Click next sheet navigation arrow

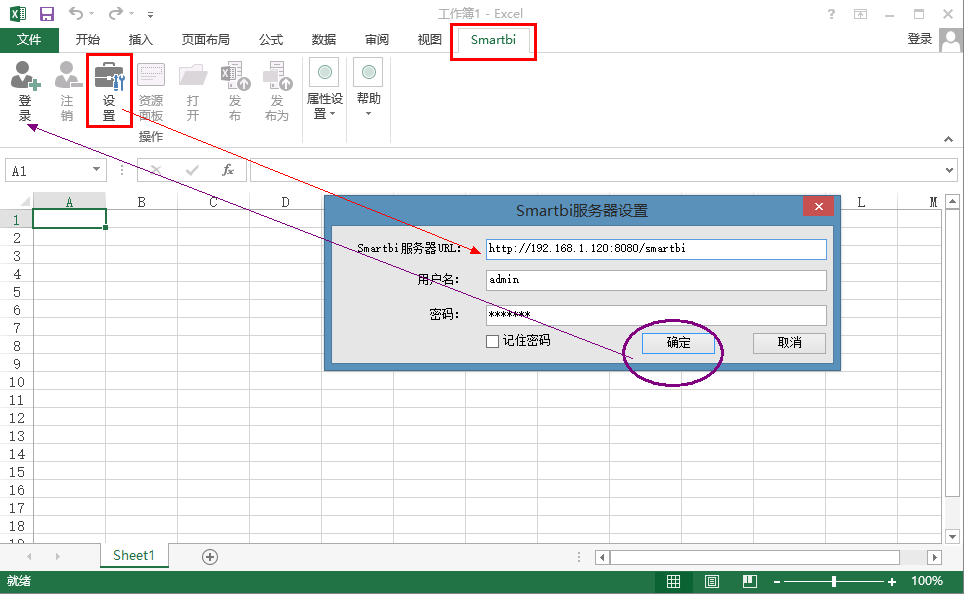[x=57, y=556]
